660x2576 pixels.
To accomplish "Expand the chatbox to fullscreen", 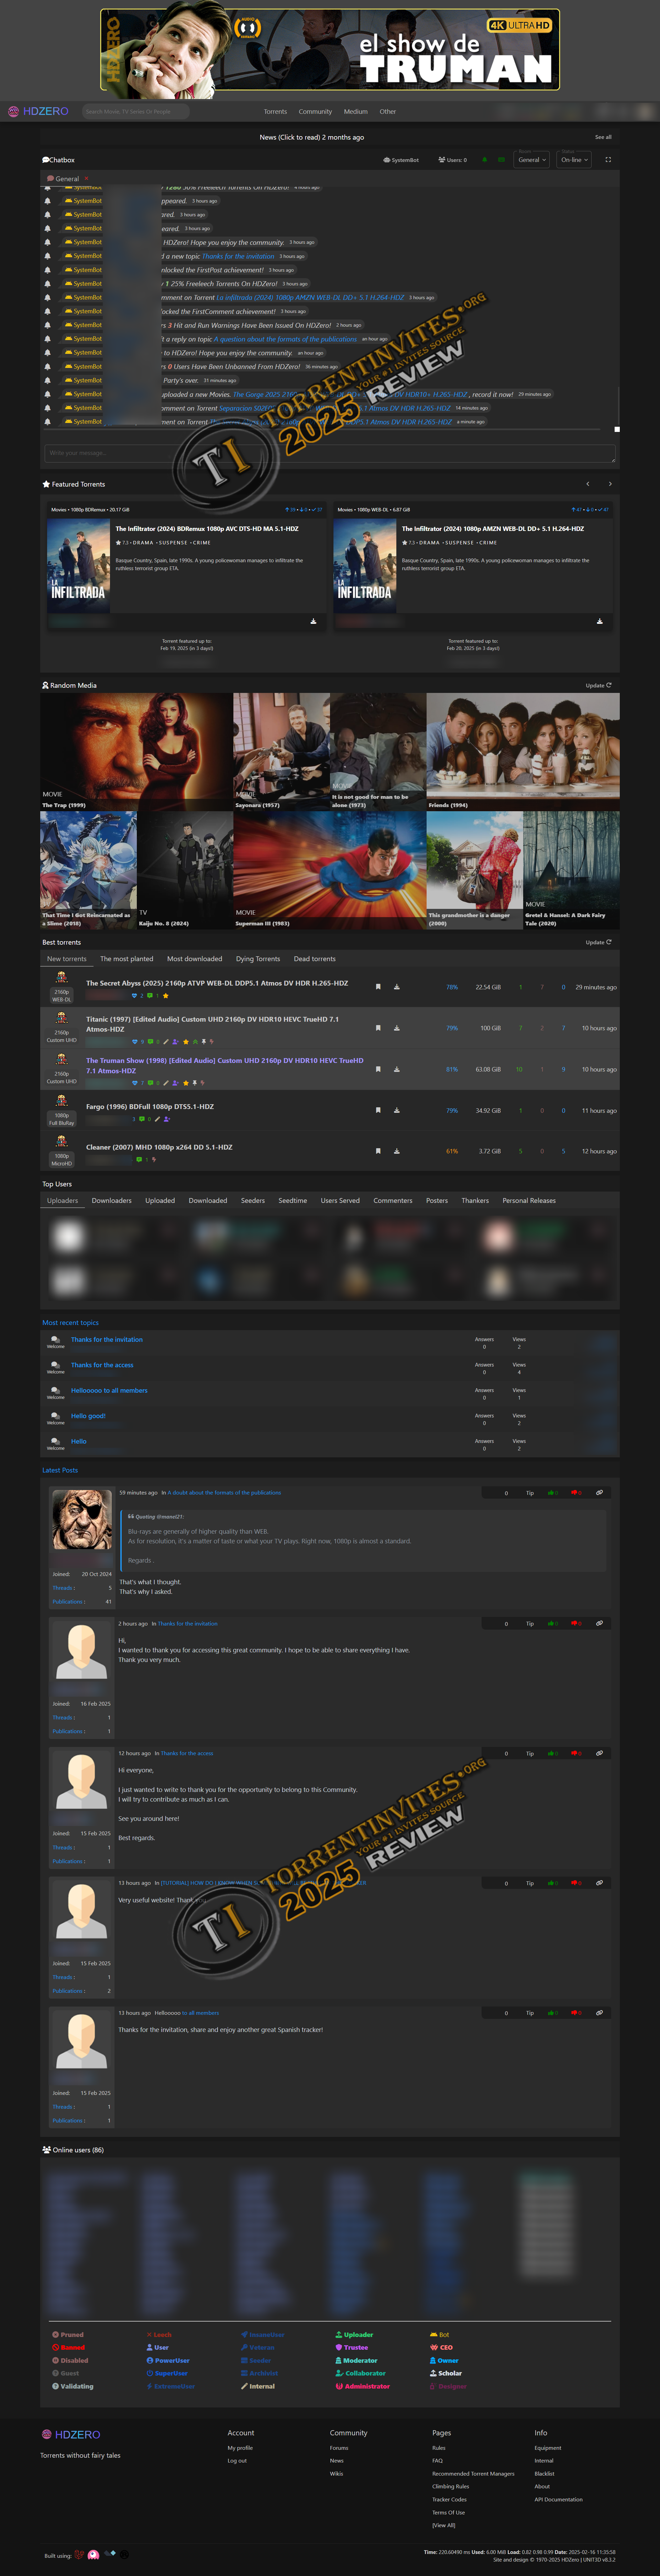I will tap(608, 160).
